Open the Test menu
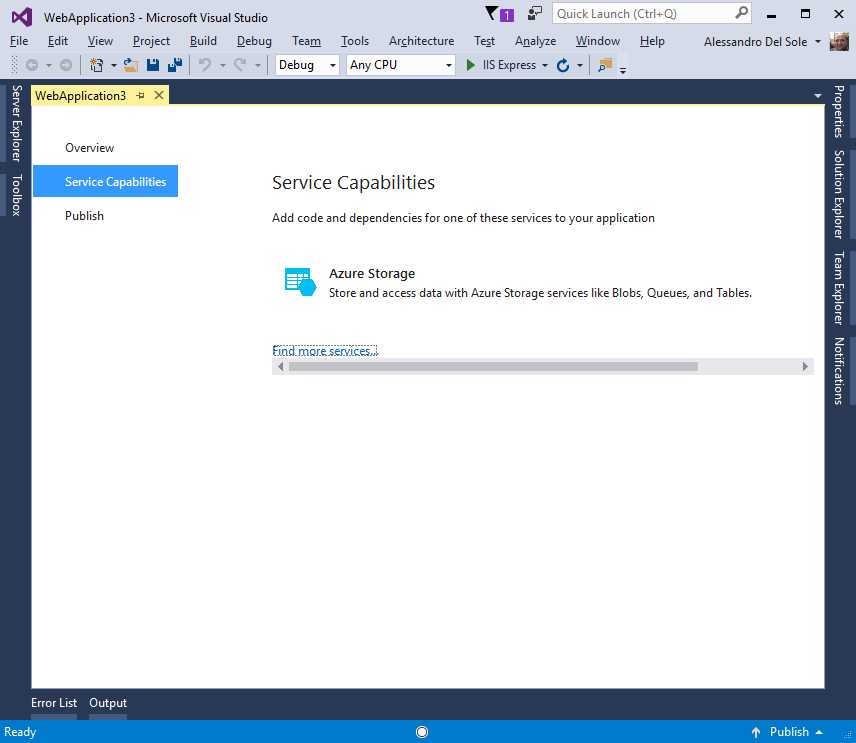 tap(484, 41)
